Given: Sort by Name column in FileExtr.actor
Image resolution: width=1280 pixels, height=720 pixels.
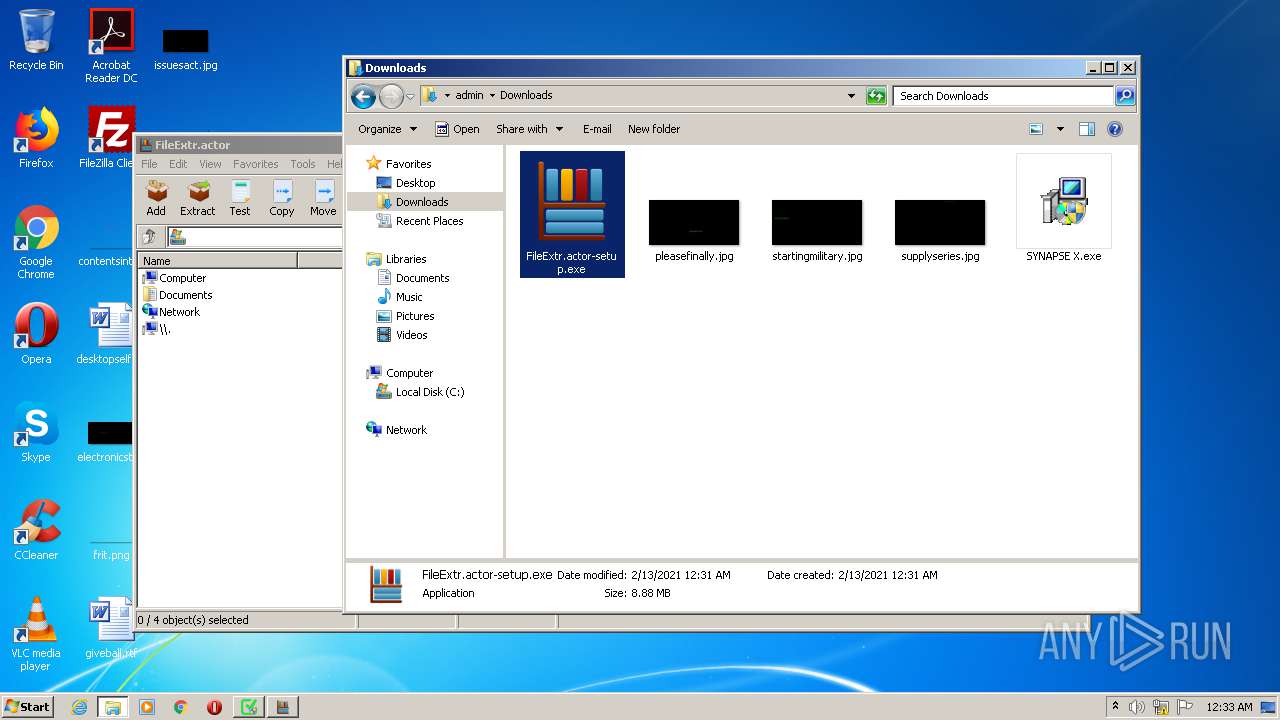Looking at the screenshot, I should coord(218,261).
